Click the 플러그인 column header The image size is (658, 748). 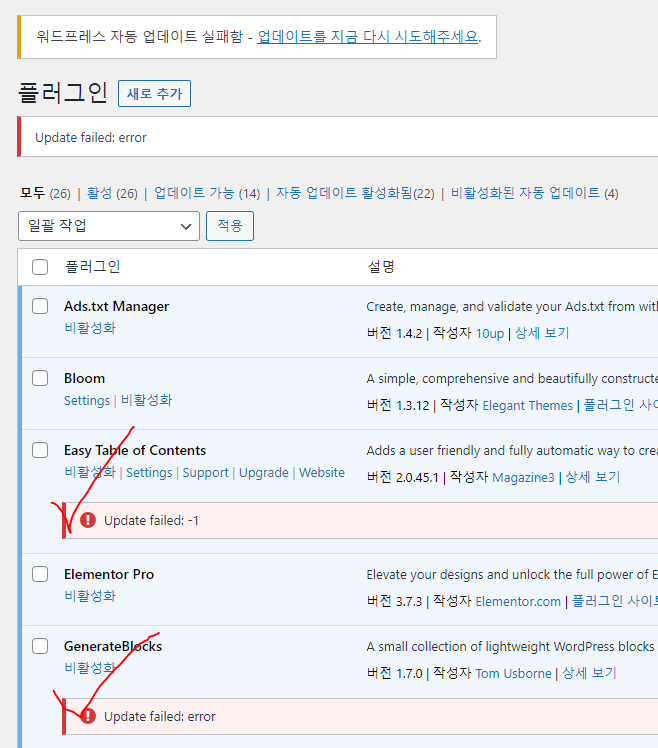point(93,267)
